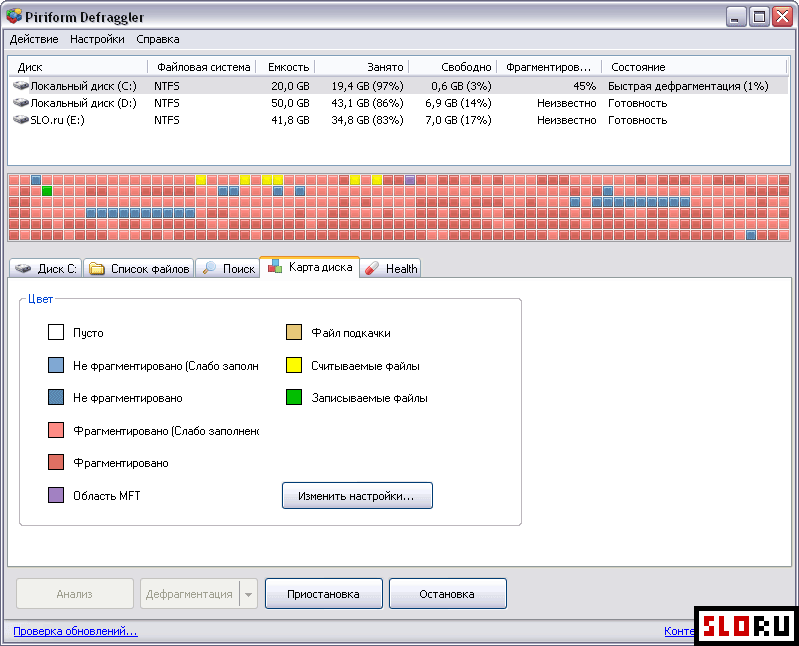Click the Файл подкачки tan swatch
This screenshot has width=799, height=646.
pos(294,332)
